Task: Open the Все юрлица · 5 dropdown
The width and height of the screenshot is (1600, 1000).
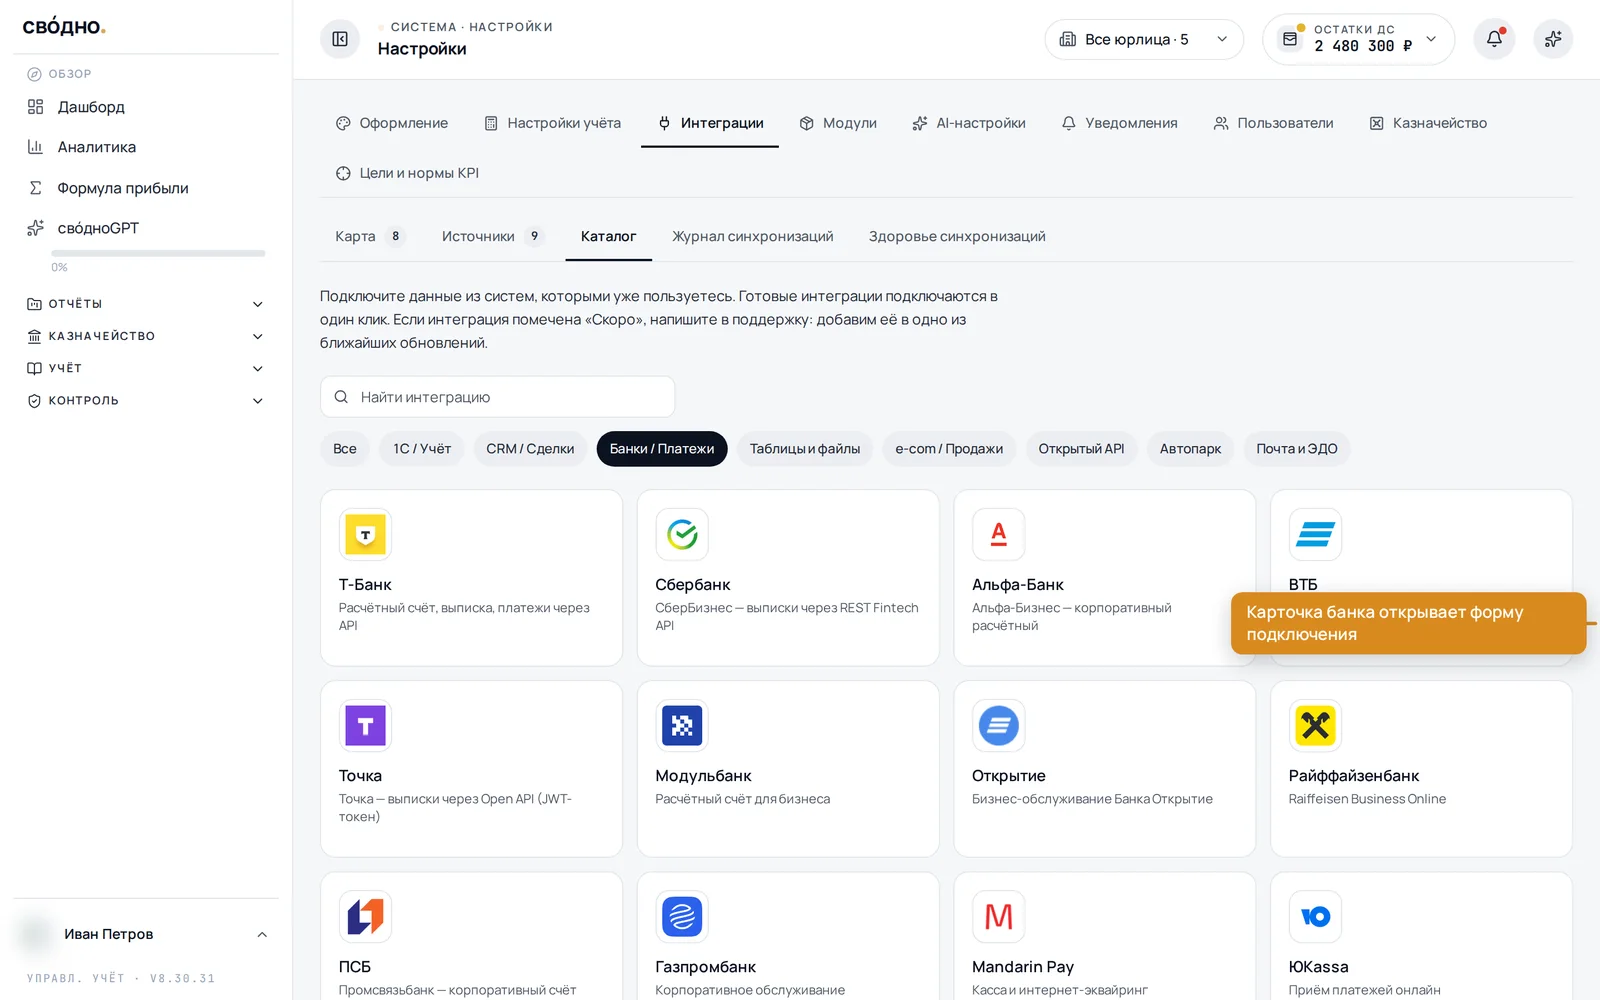Action: 1144,39
